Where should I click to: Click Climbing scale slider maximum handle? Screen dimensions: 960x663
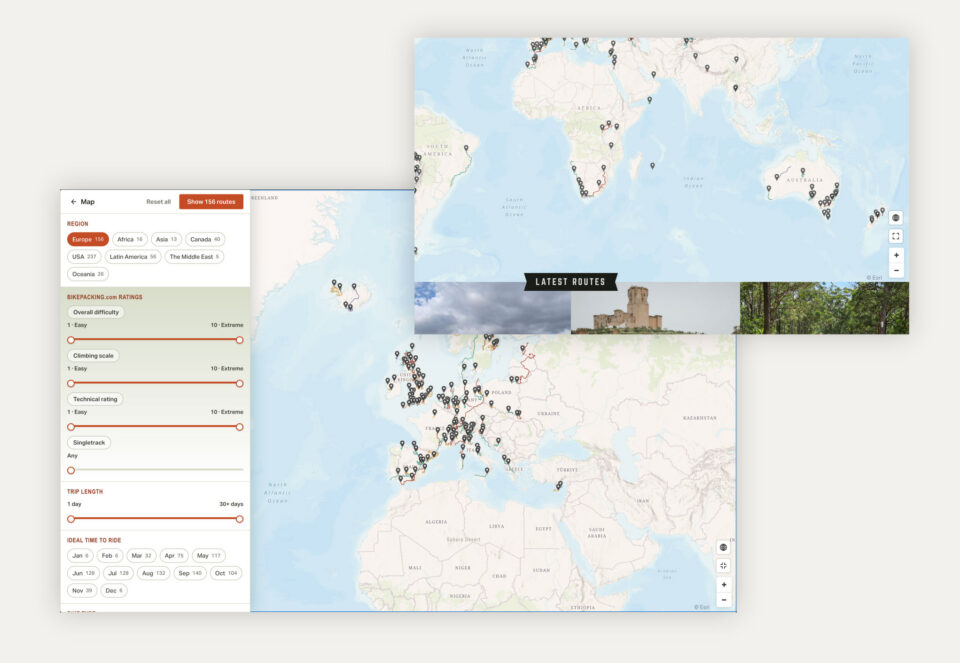239,383
